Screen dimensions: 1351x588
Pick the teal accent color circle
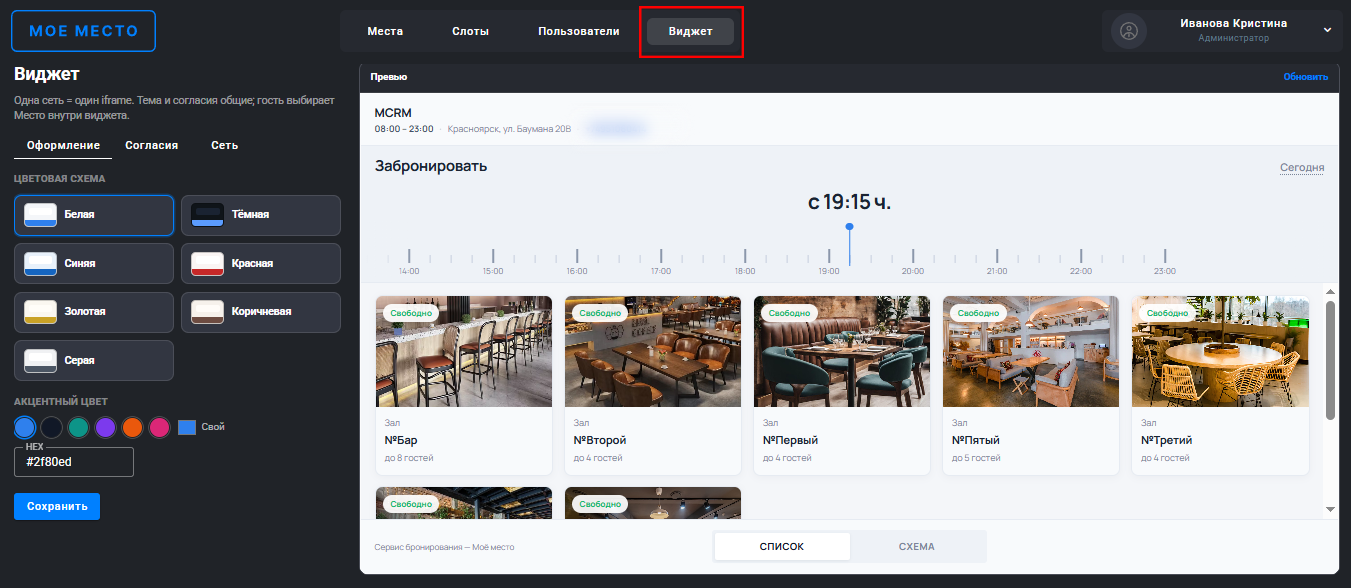(79, 428)
